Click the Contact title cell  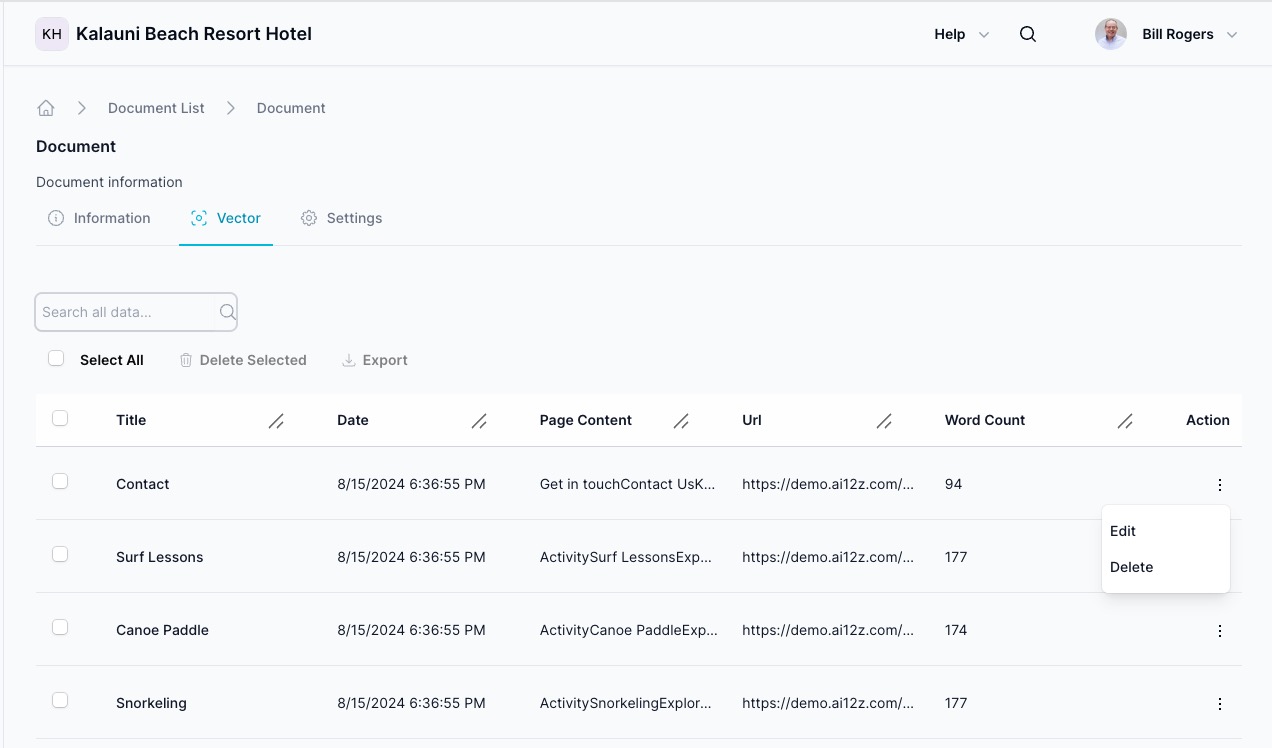tap(143, 484)
